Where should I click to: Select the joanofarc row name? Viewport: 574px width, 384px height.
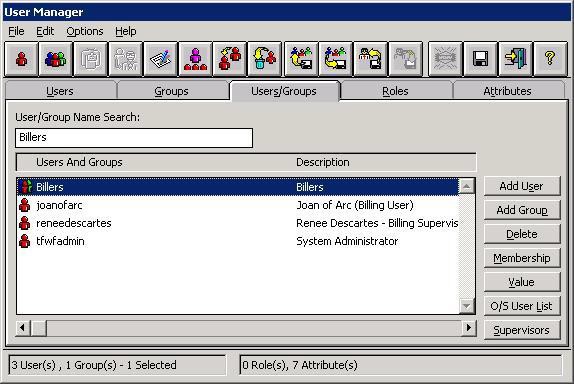(x=59, y=205)
